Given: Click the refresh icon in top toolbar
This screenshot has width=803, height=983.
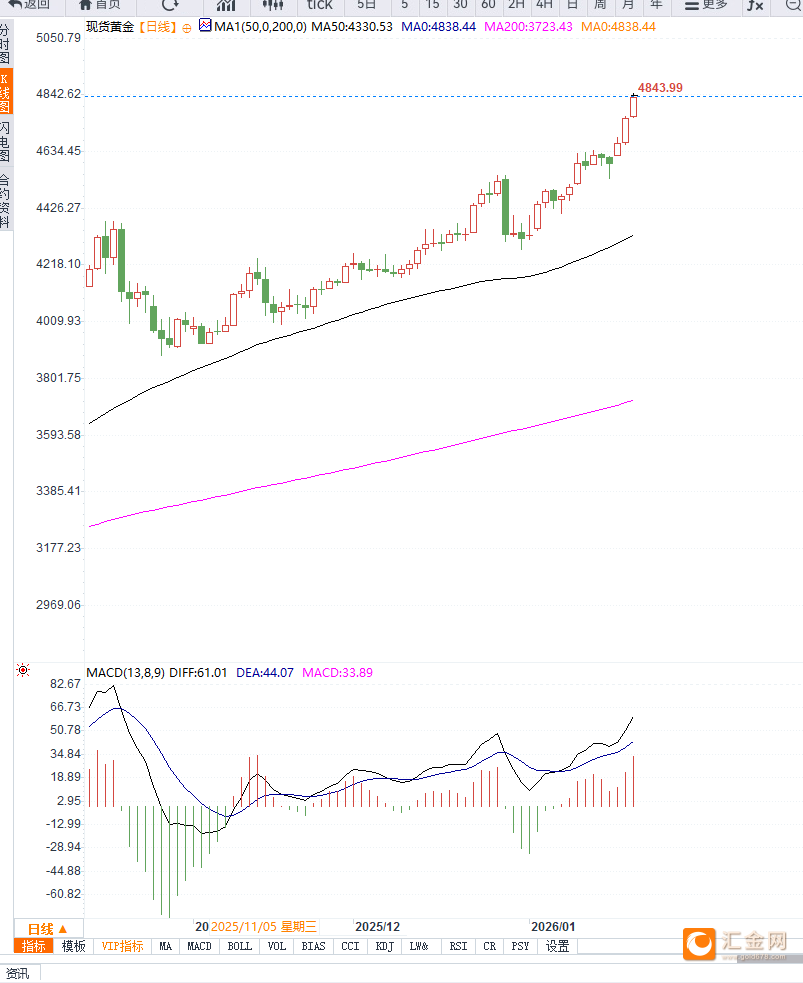Looking at the screenshot, I should point(170,4).
